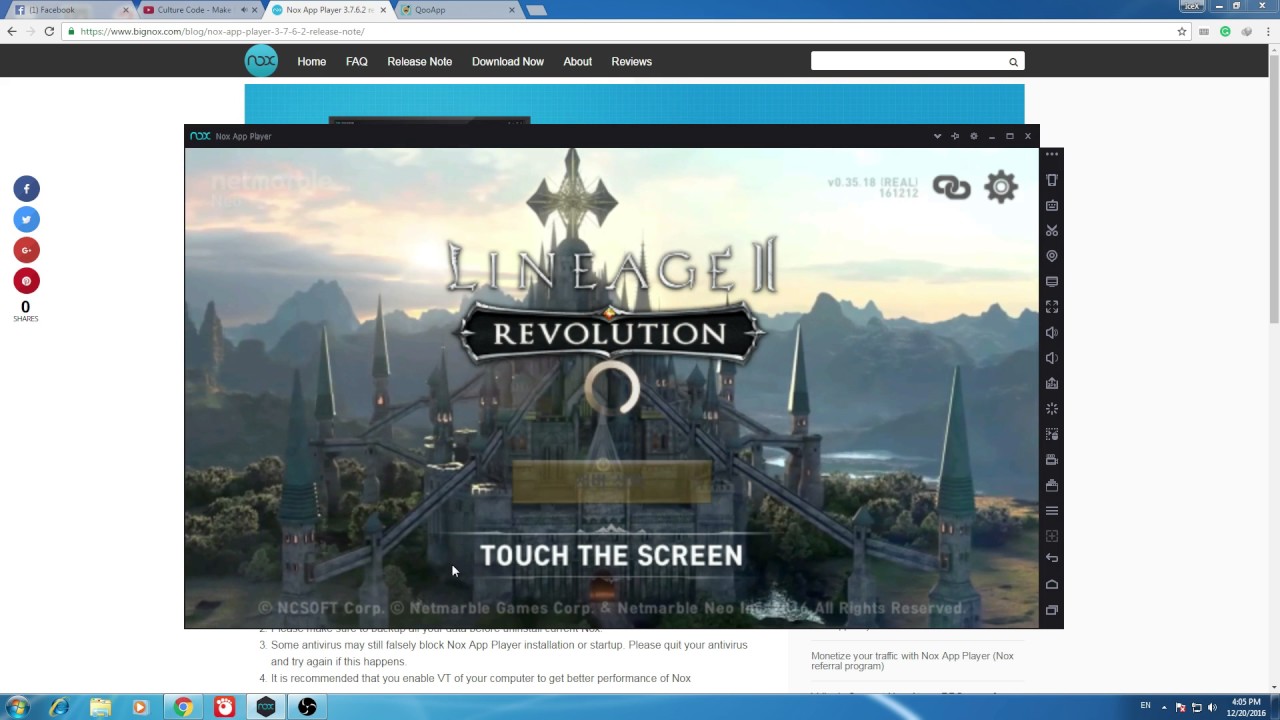Toggle Nox fullscreen mode icon
Viewport: 1280px width, 720px height.
(1052, 307)
